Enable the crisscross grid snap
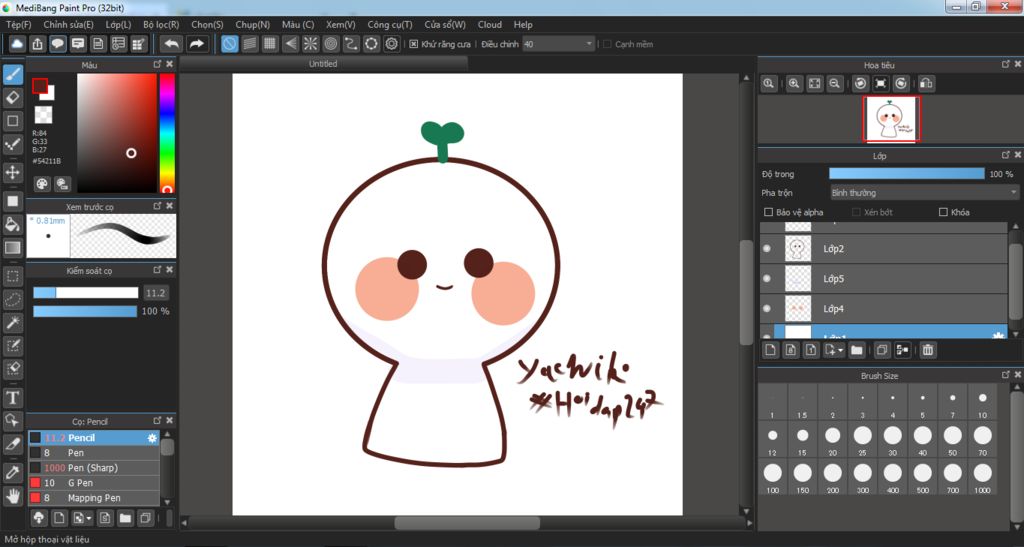The image size is (1024, 547). tap(270, 44)
